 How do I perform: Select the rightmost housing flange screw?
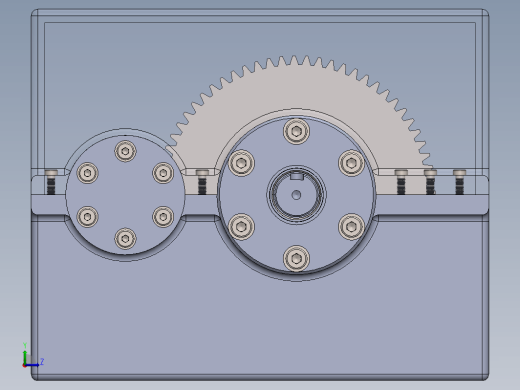pos(460,182)
